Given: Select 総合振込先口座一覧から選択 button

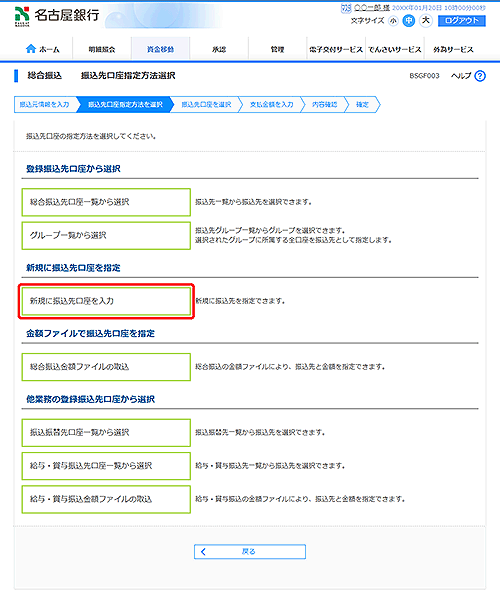Looking at the screenshot, I should [106, 202].
